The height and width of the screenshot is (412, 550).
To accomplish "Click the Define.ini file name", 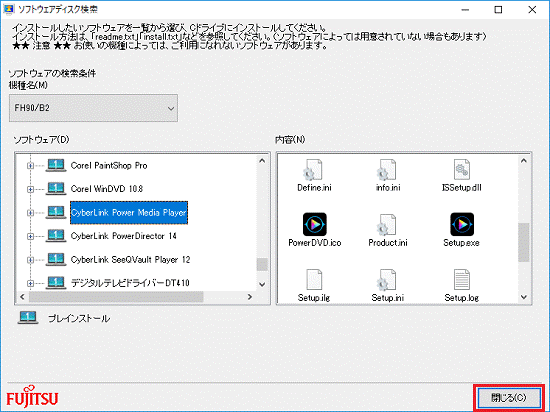I will (x=314, y=188).
